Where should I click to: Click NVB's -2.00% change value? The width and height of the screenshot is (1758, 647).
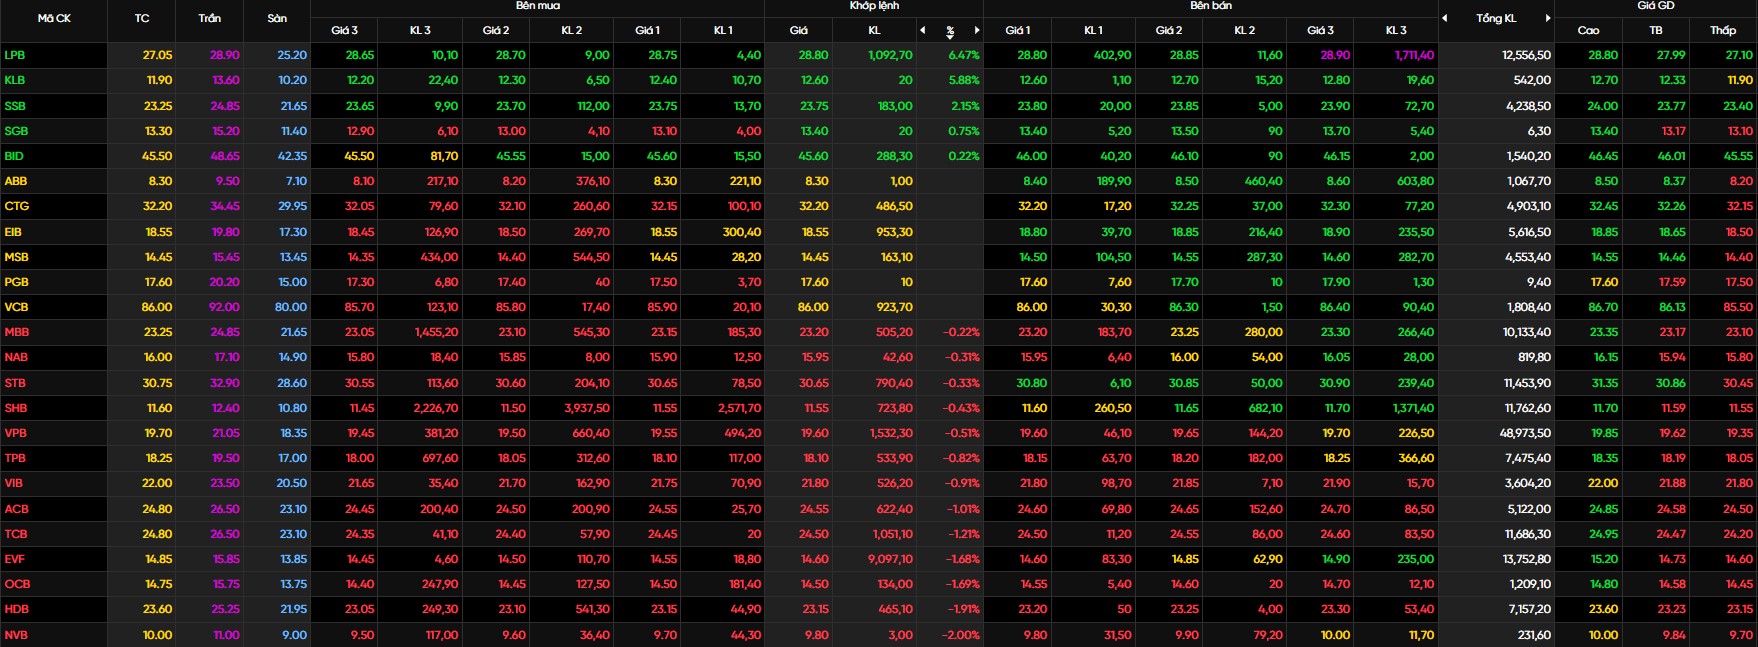point(962,635)
